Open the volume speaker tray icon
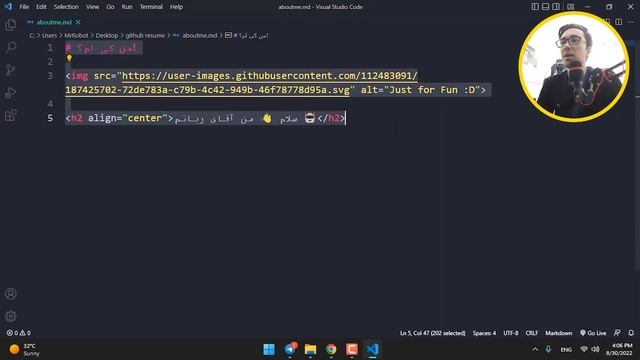 point(595,349)
